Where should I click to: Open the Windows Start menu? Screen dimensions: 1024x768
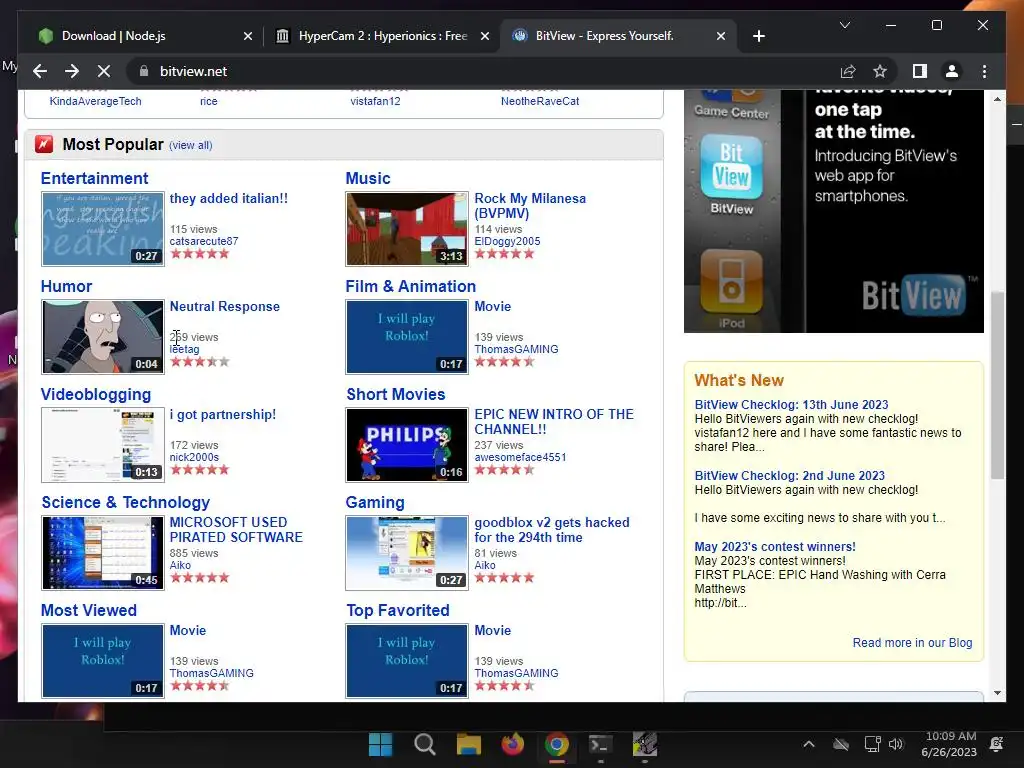pyautogui.click(x=380, y=744)
